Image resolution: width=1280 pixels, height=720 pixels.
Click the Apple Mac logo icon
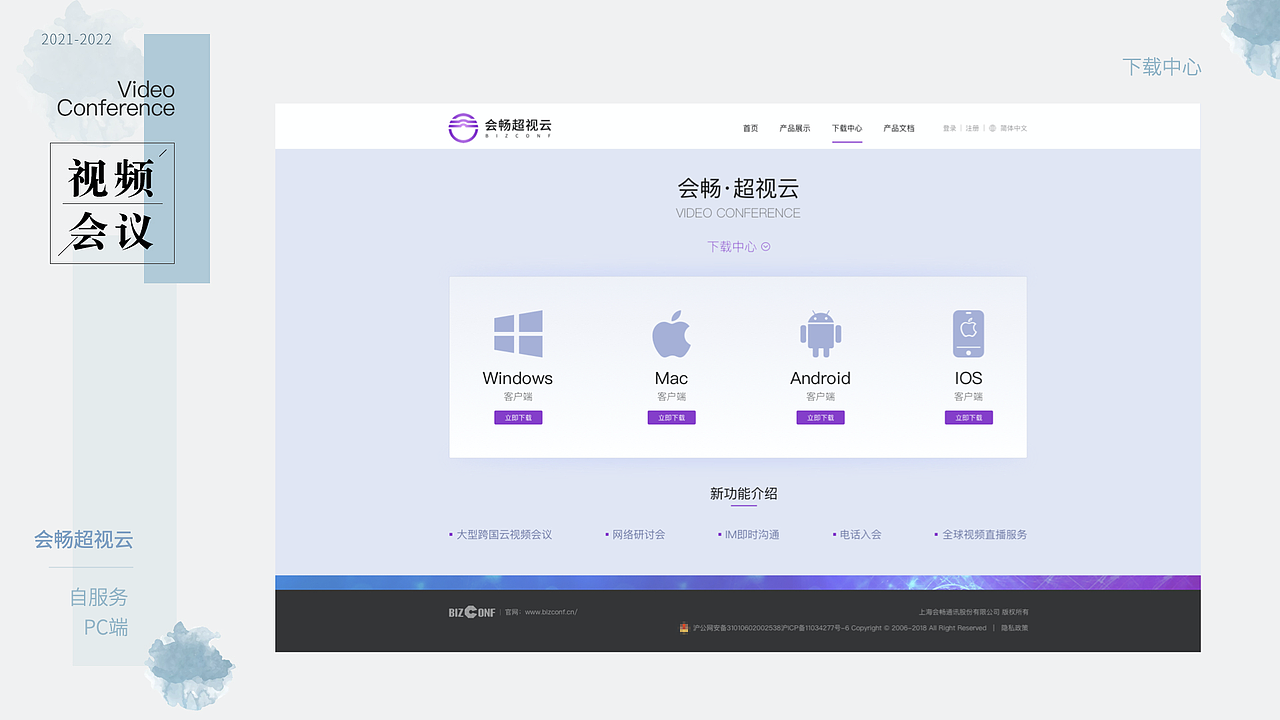click(x=671, y=333)
